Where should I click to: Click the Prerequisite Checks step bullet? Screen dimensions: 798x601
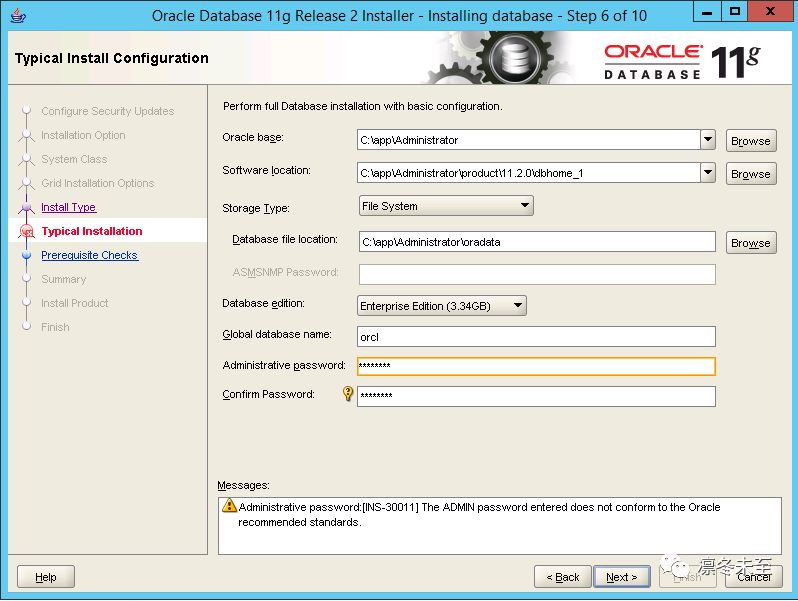26,255
